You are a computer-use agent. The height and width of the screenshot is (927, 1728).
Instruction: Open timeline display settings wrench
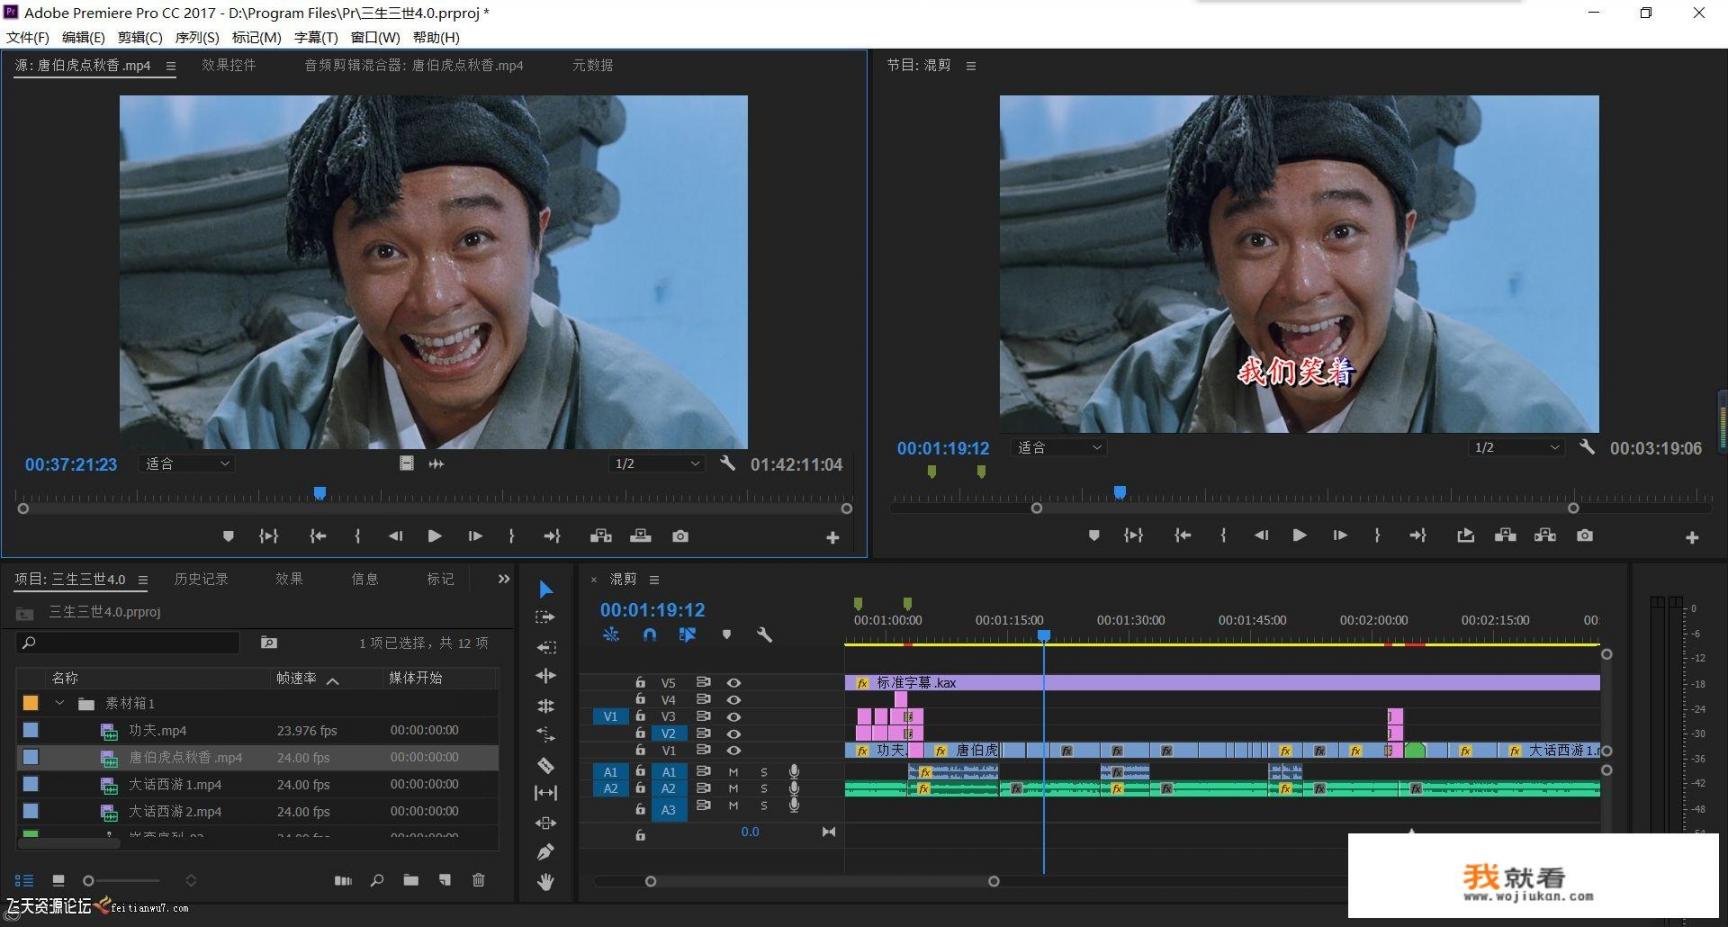click(x=765, y=635)
